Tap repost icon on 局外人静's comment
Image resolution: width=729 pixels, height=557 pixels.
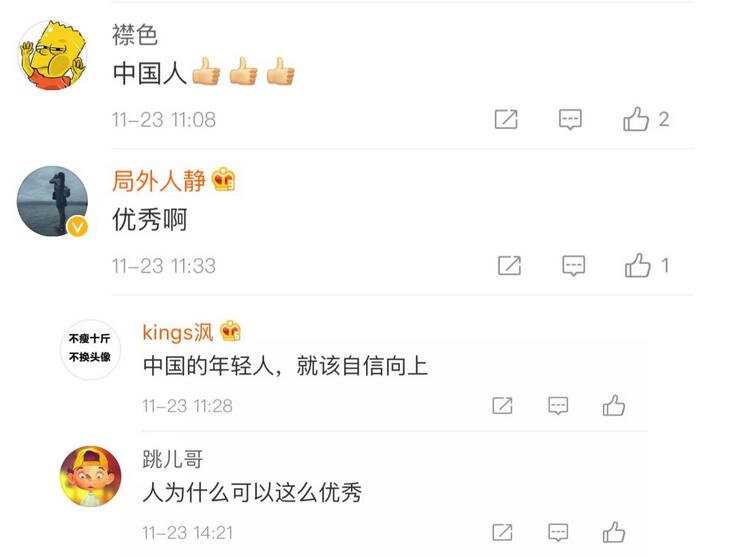[x=510, y=265]
